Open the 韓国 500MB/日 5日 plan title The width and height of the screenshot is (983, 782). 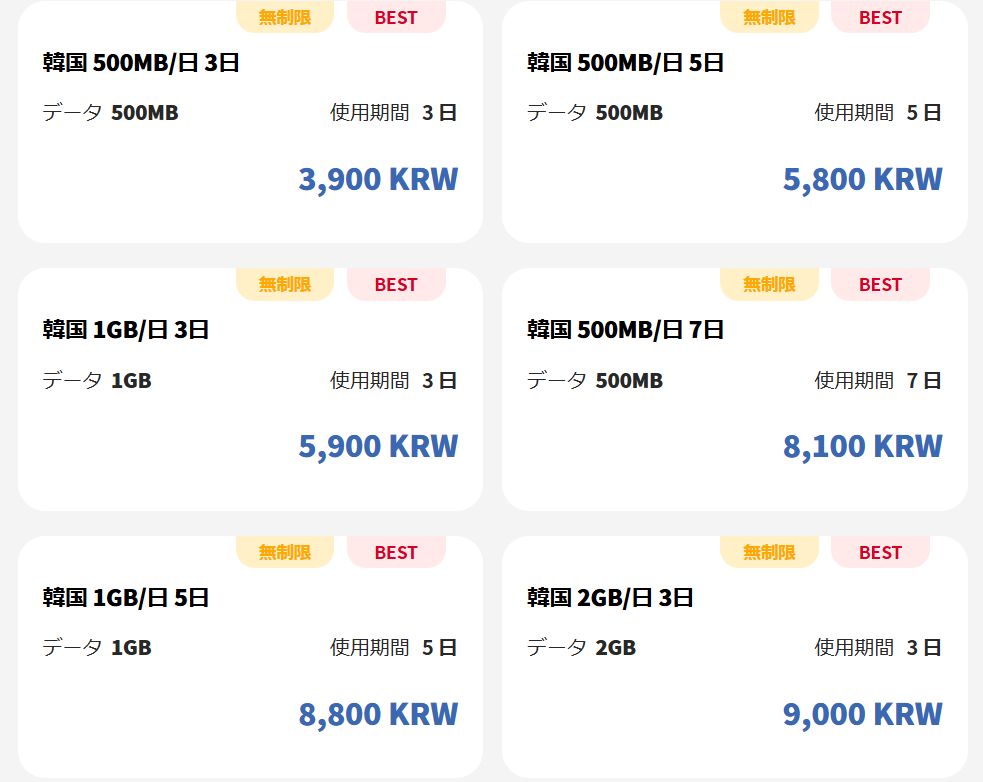[x=625, y=63]
